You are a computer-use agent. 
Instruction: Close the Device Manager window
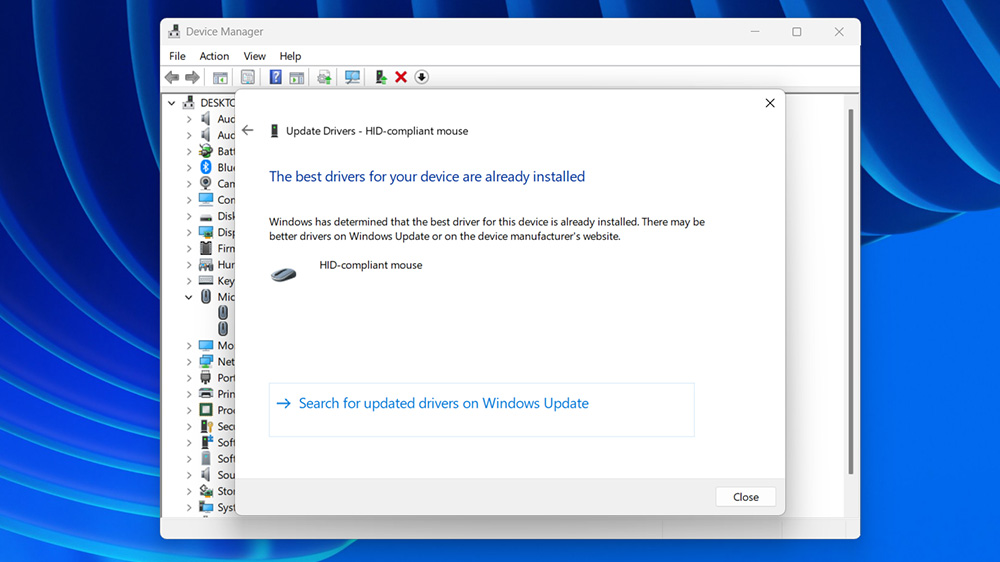839,31
